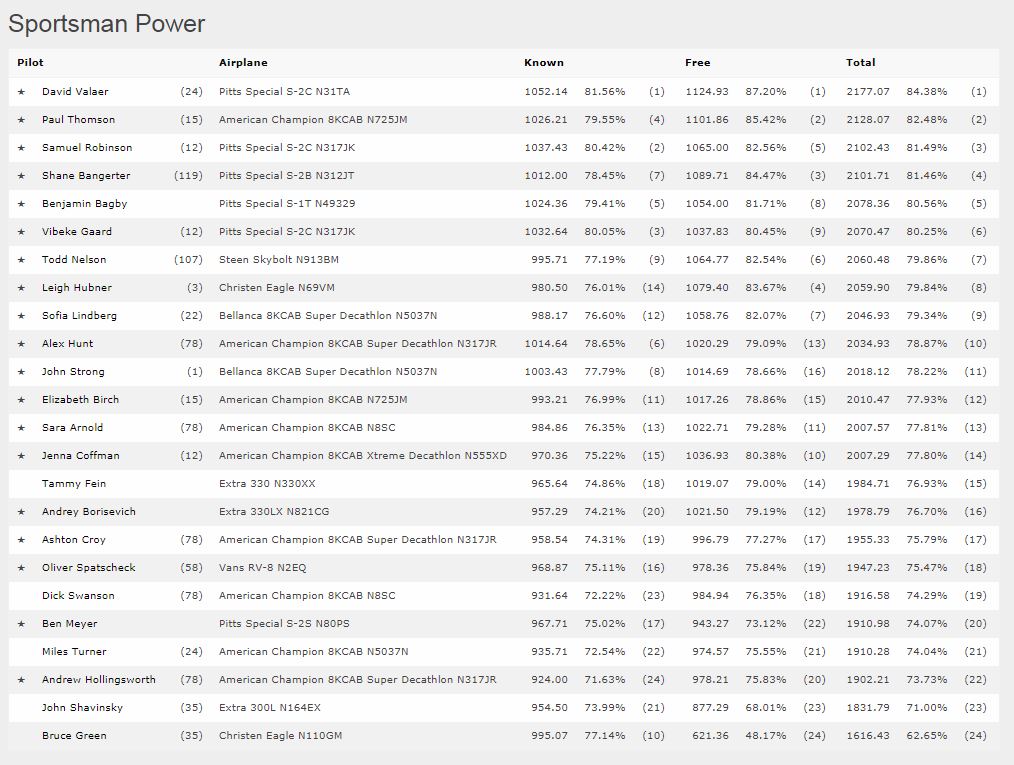The width and height of the screenshot is (1014, 765).
Task: Click the Total column header
Action: (861, 63)
